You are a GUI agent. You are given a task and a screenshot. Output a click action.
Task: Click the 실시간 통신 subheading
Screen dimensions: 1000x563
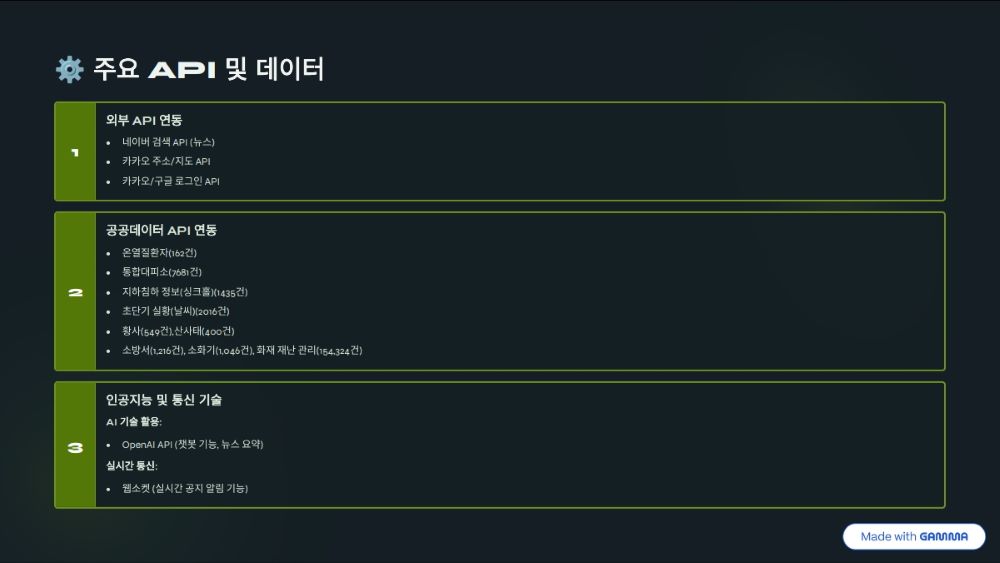click(x=131, y=466)
